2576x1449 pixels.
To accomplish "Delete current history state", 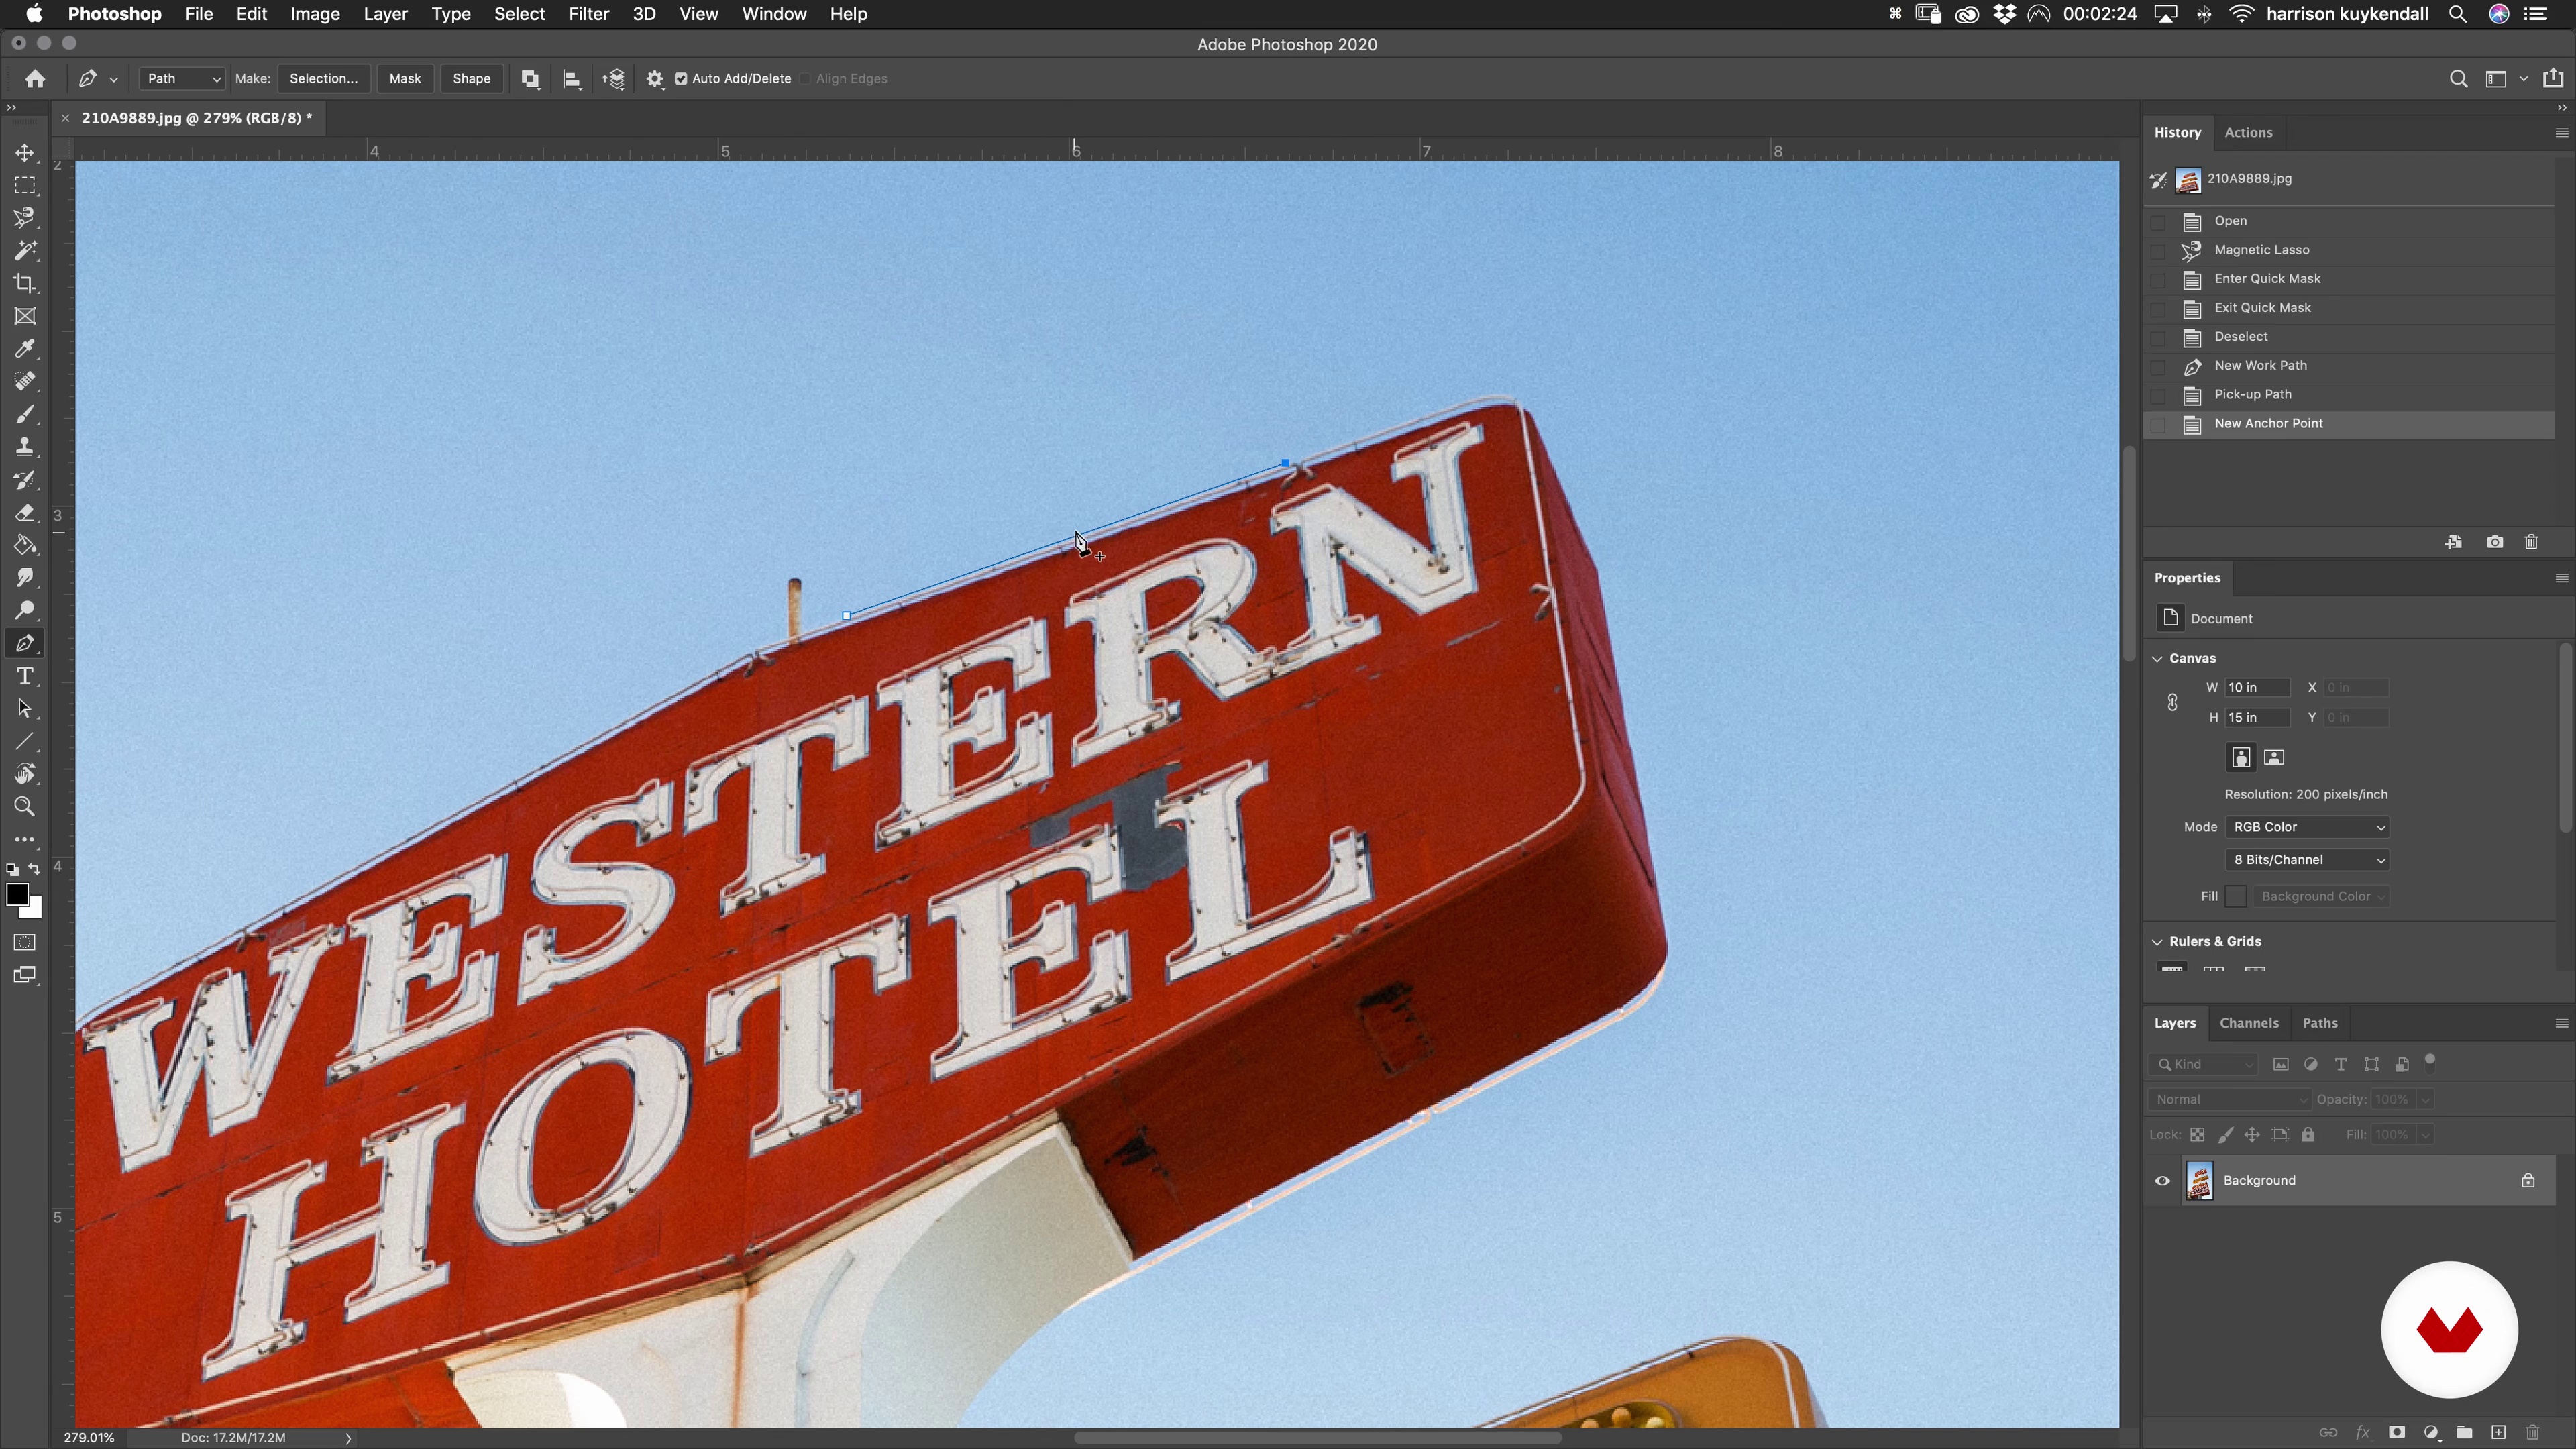I will point(2531,542).
